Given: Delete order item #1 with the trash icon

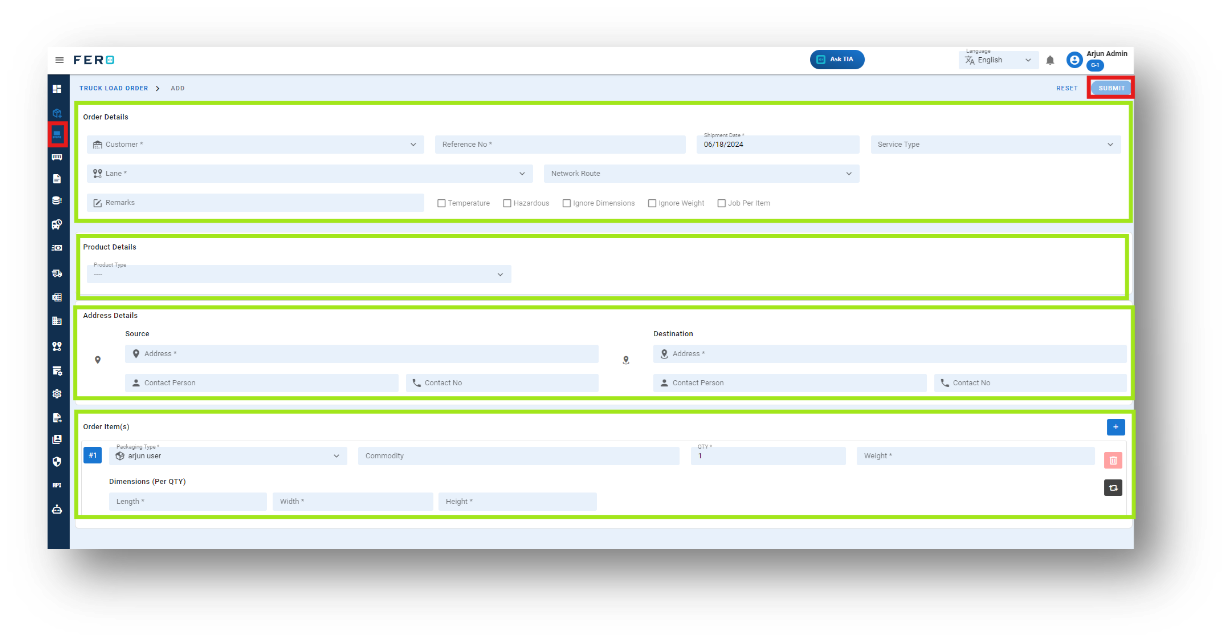Looking at the screenshot, I should tap(1113, 460).
